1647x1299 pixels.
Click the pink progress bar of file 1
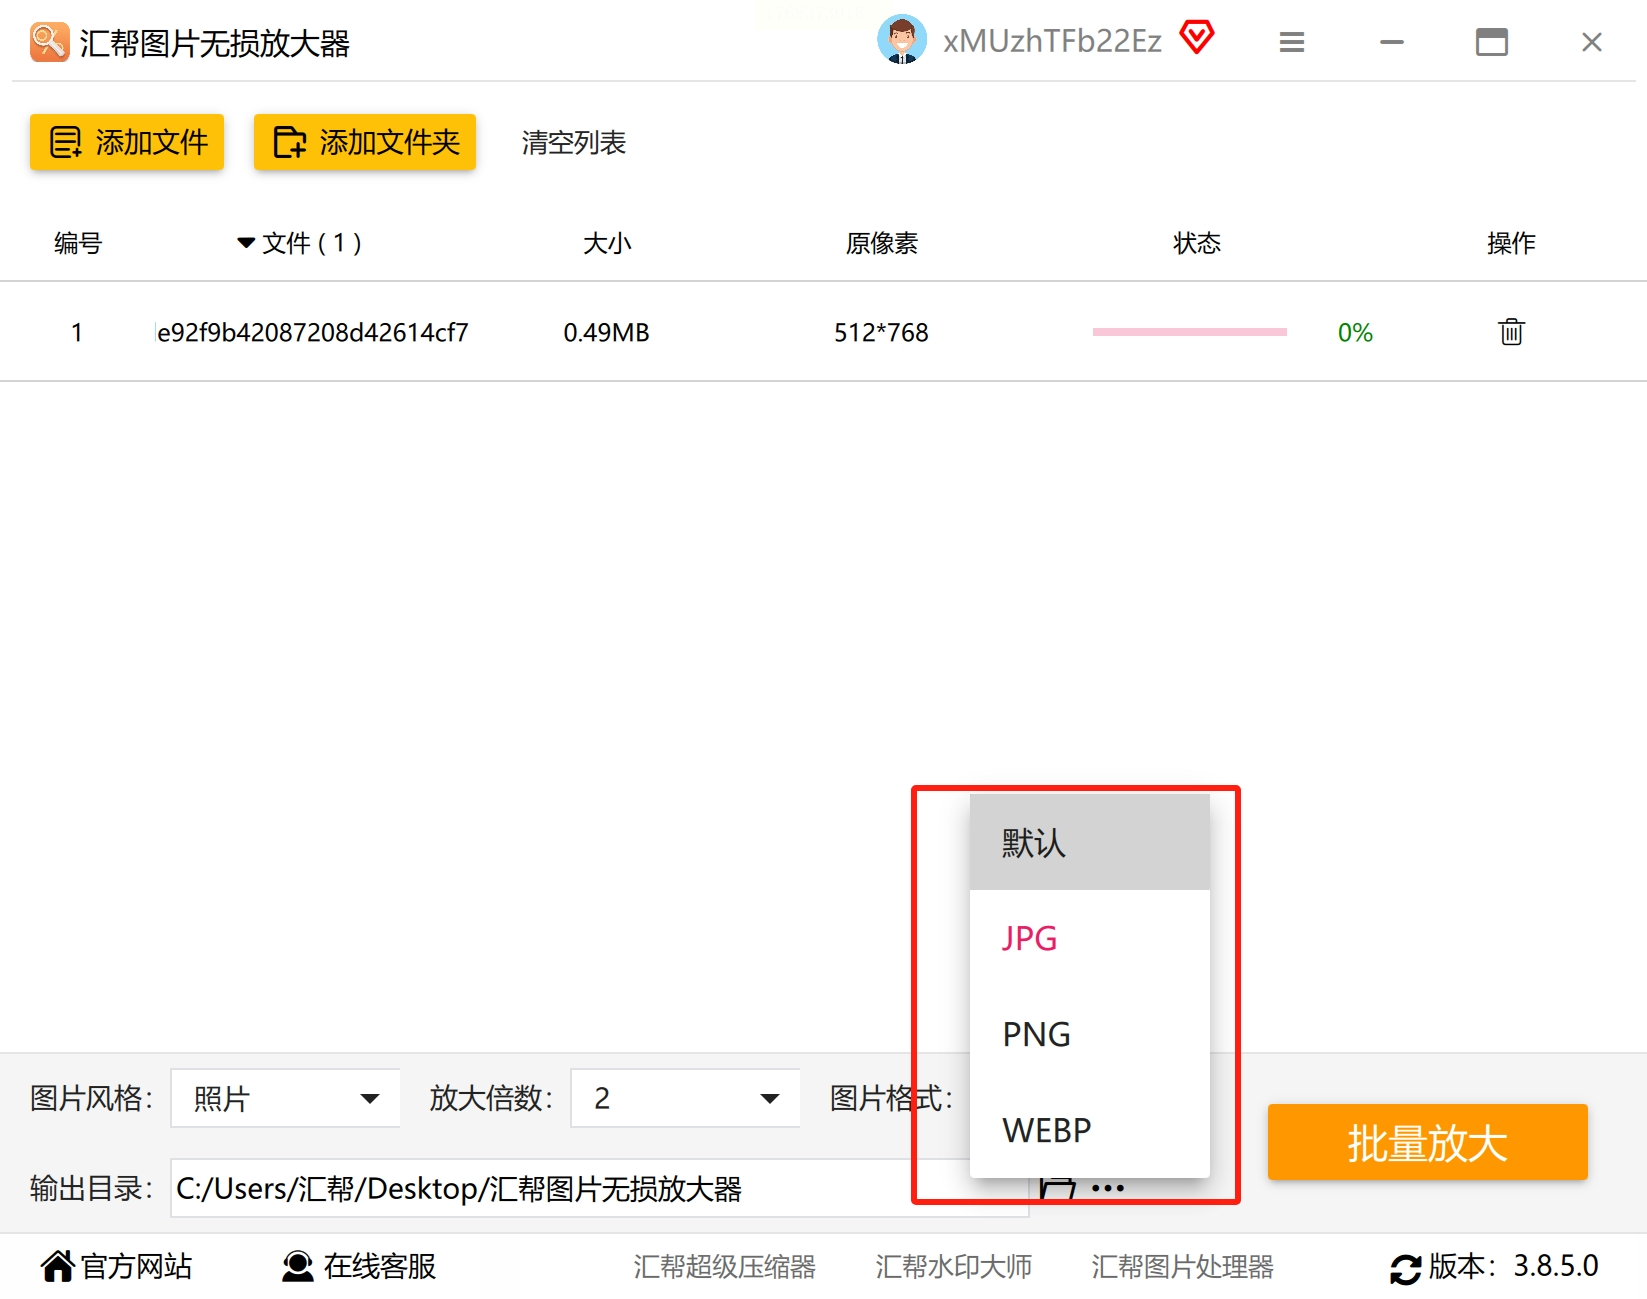(x=1190, y=332)
